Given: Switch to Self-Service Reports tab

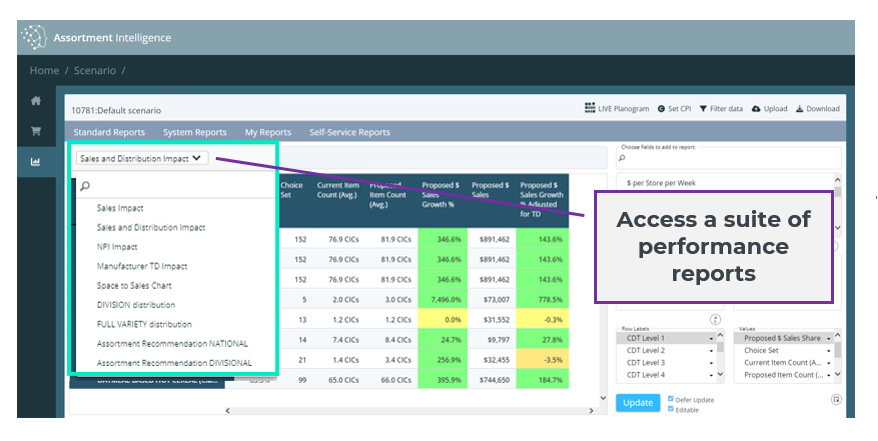Looking at the screenshot, I should pyautogui.click(x=350, y=132).
